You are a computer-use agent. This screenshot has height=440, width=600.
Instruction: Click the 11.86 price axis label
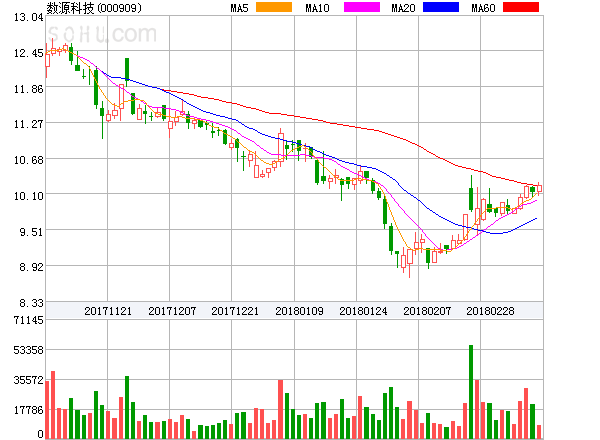(29, 89)
